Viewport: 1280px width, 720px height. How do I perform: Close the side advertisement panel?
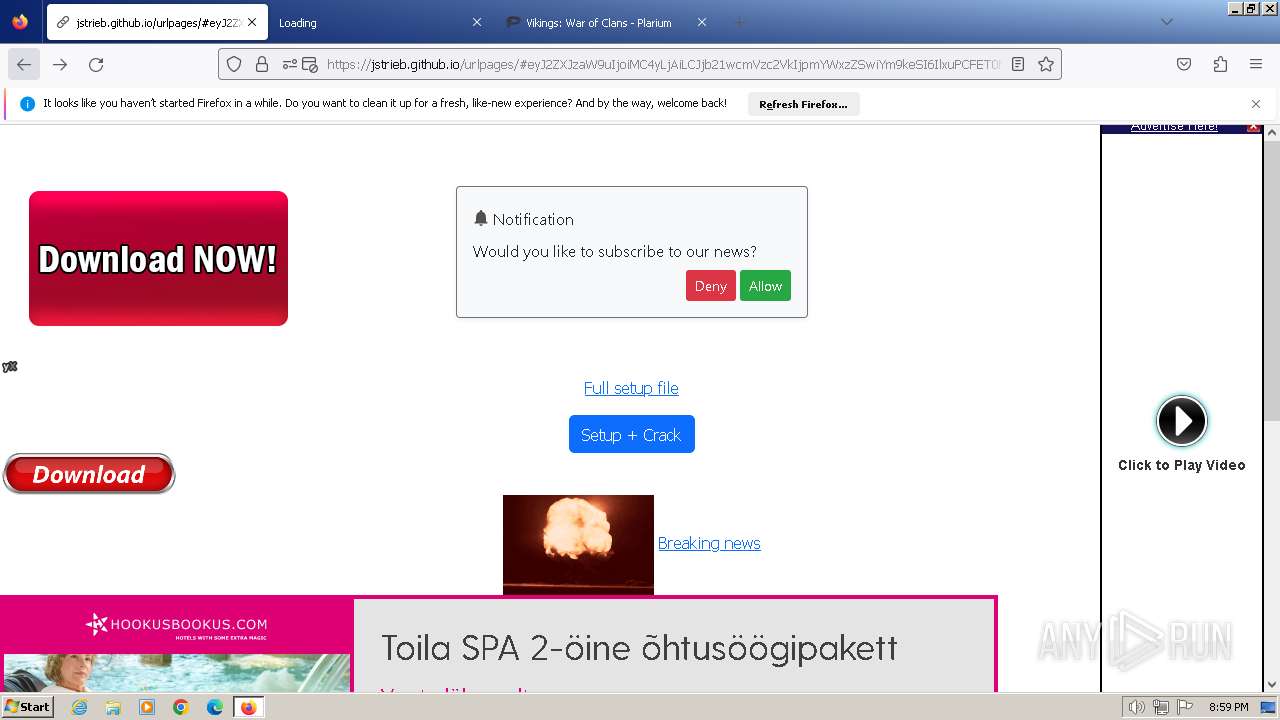pos(1253,128)
